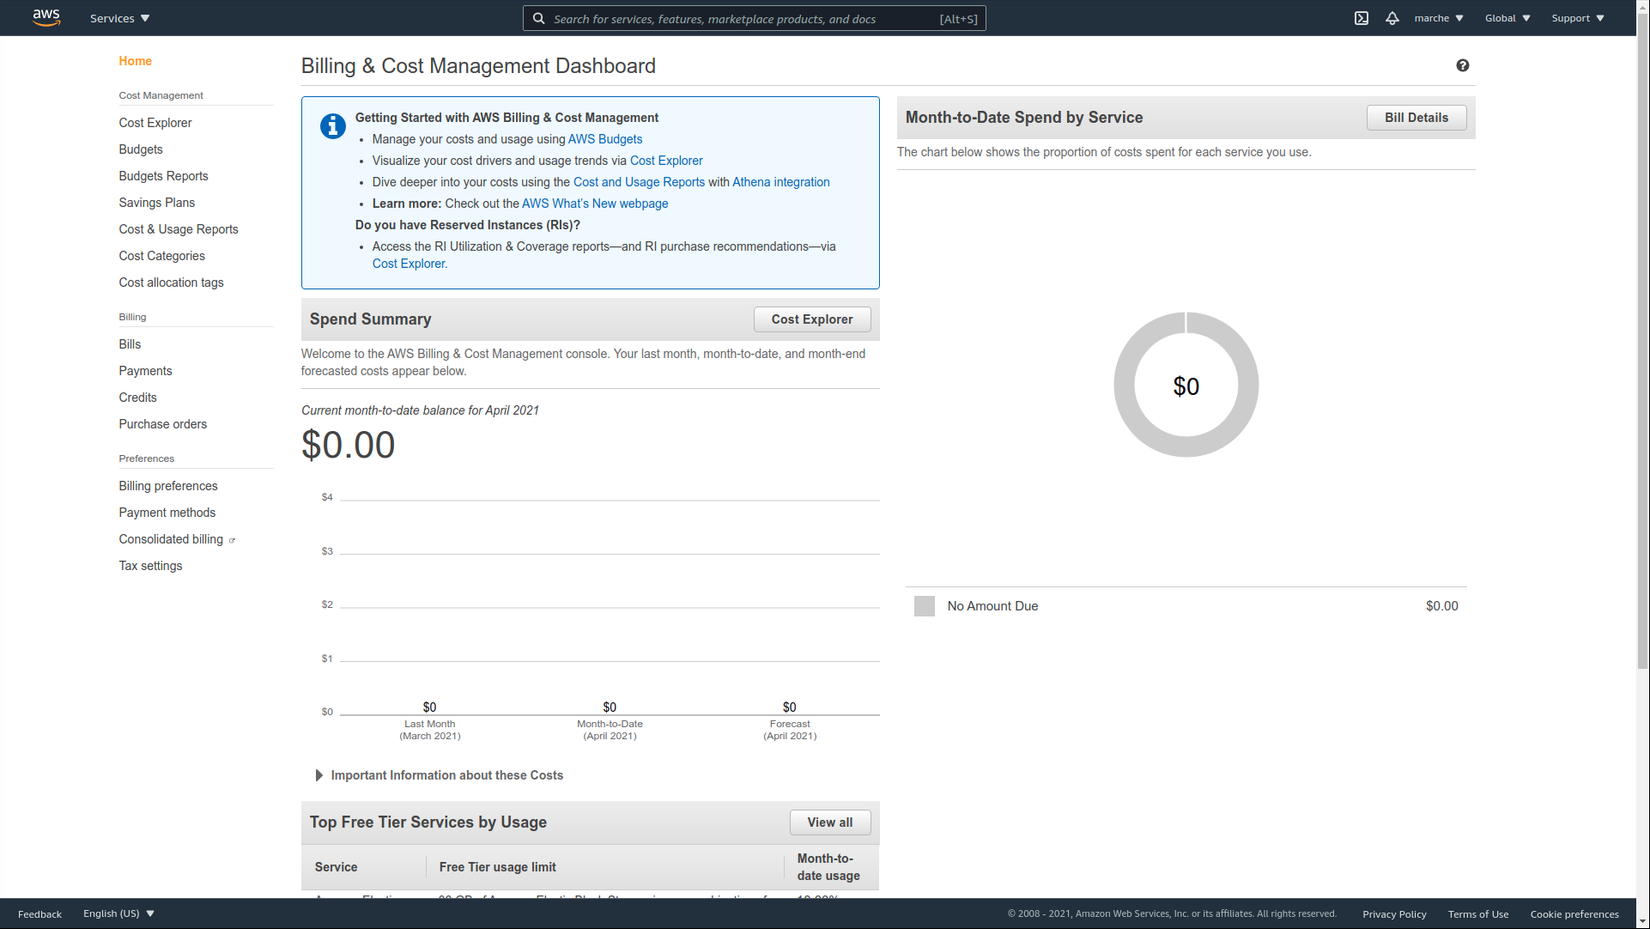Follow the Cost and Usage Reports link

[639, 182]
